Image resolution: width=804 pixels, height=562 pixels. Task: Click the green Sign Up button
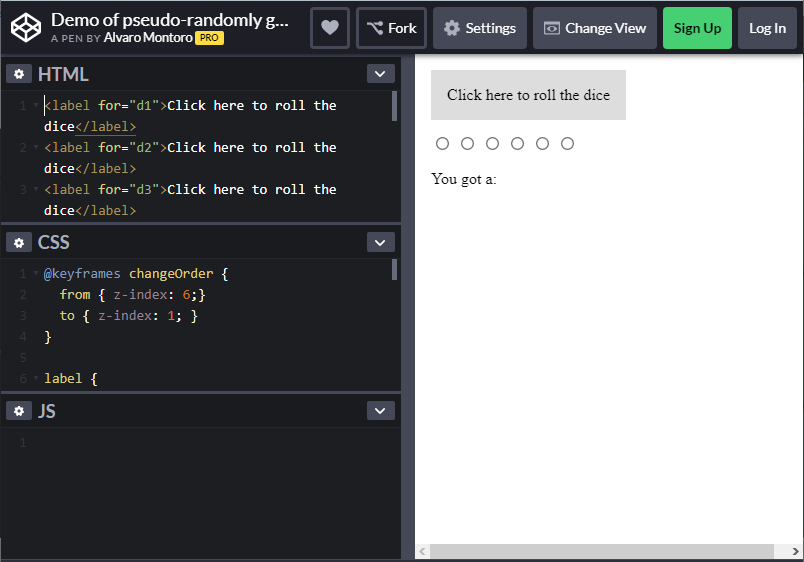(697, 28)
